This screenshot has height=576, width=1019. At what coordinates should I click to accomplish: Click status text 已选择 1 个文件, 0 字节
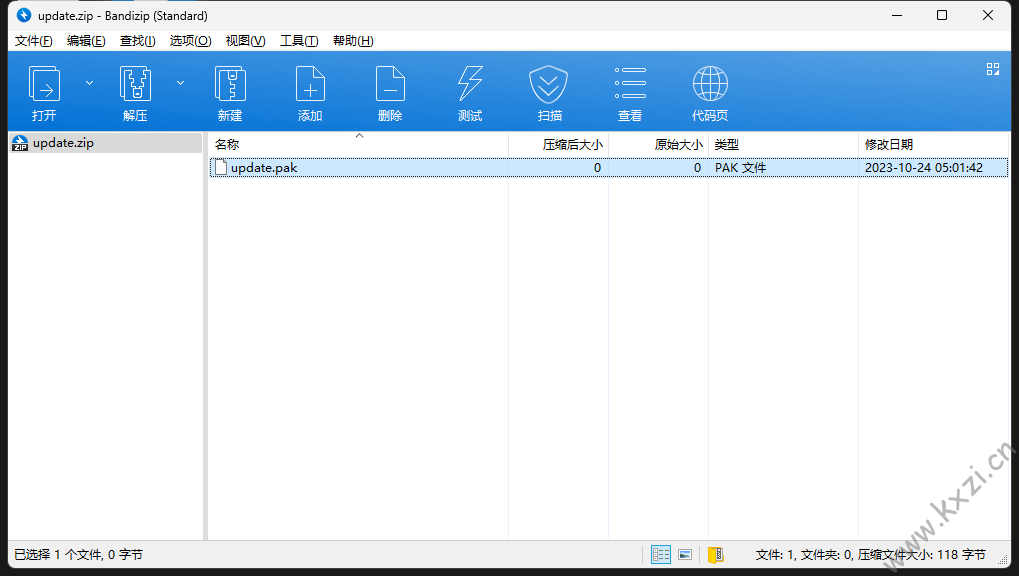tap(79, 555)
